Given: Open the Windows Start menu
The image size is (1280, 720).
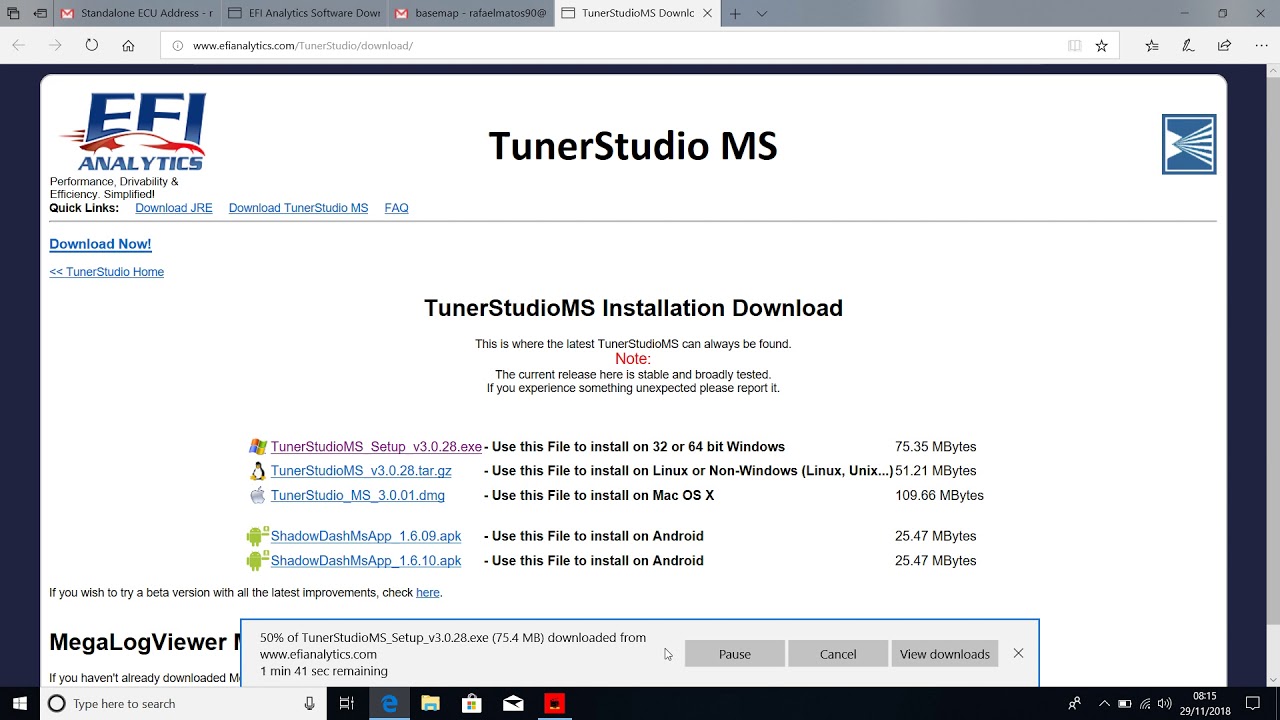Looking at the screenshot, I should pos(20,704).
